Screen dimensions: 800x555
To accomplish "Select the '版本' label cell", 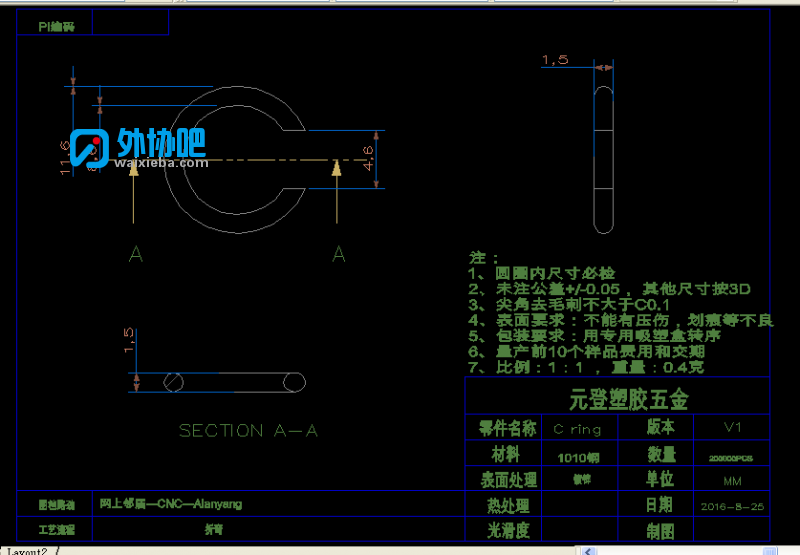I will pyautogui.click(x=661, y=427).
